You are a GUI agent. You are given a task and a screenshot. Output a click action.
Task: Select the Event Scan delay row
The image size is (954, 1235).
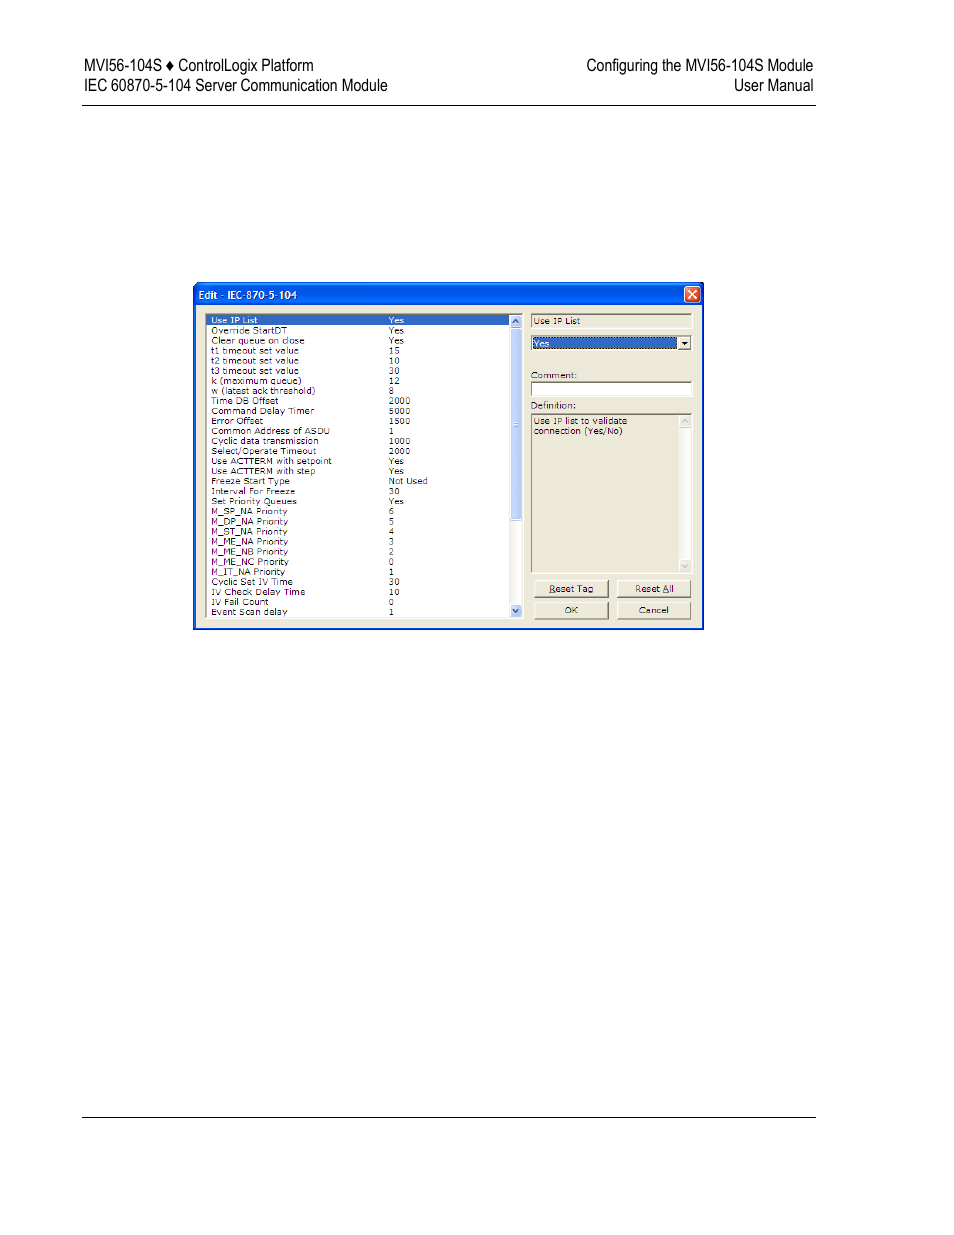358,611
